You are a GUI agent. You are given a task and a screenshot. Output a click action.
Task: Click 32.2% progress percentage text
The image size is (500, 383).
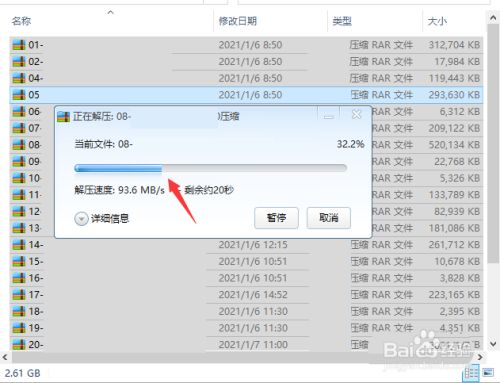(350, 144)
